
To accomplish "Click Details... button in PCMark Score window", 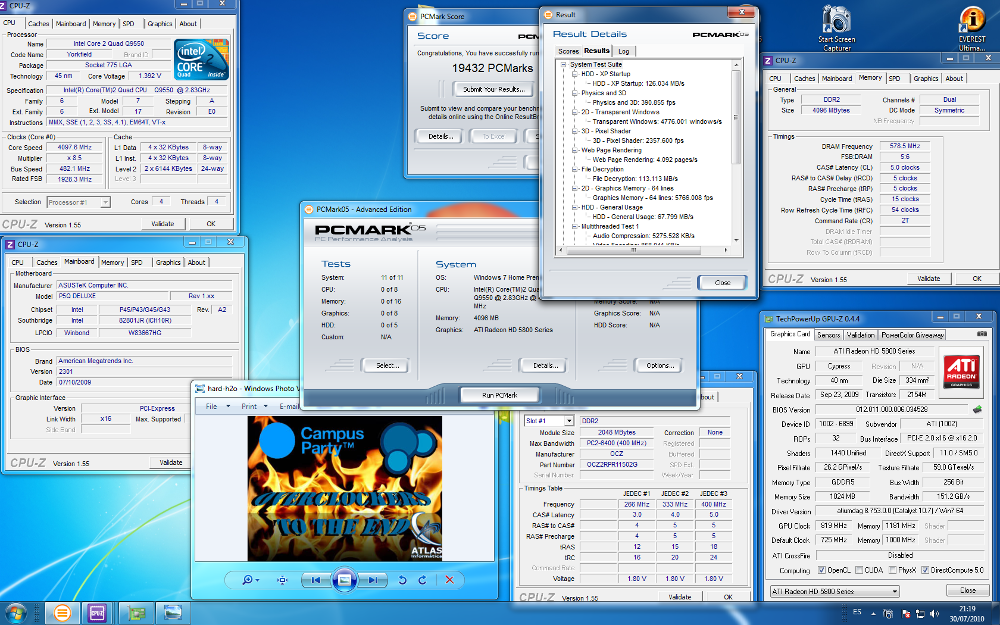I will [439, 136].
